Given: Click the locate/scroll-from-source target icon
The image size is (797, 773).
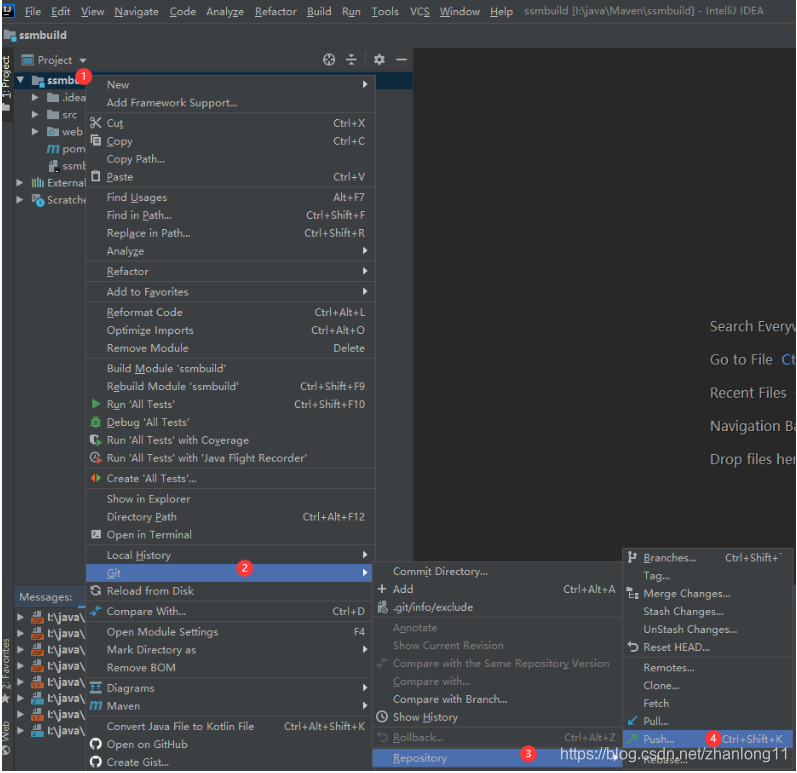Looking at the screenshot, I should pos(329,59).
